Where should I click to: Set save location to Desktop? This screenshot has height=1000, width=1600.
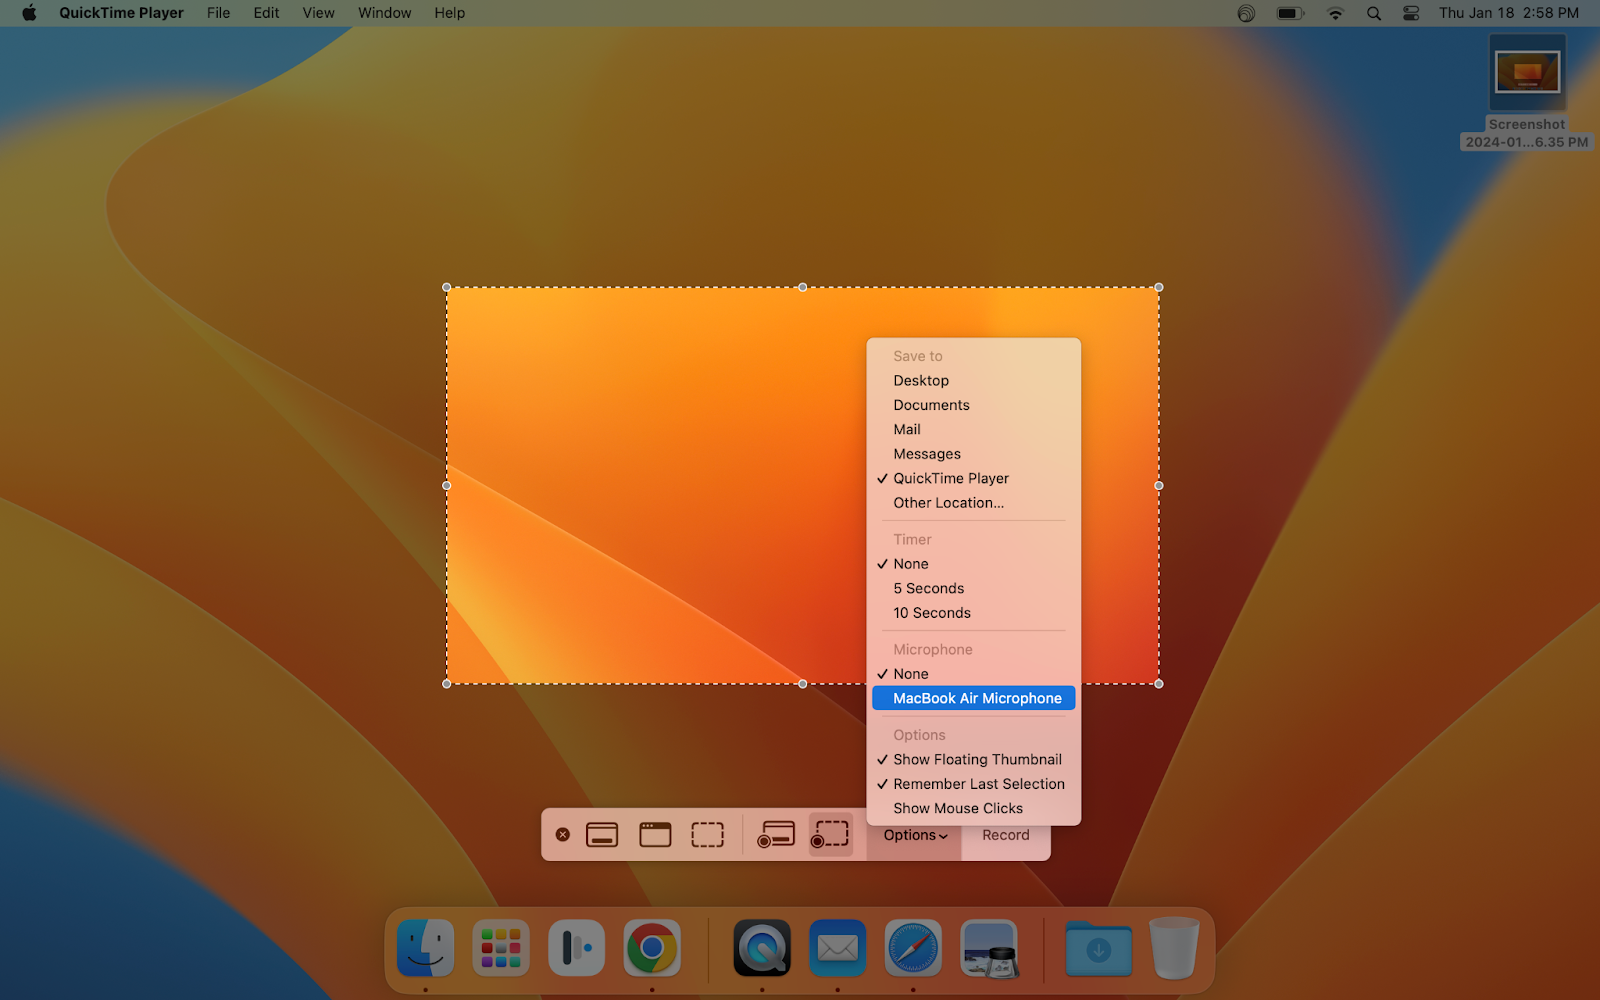[x=974, y=381]
